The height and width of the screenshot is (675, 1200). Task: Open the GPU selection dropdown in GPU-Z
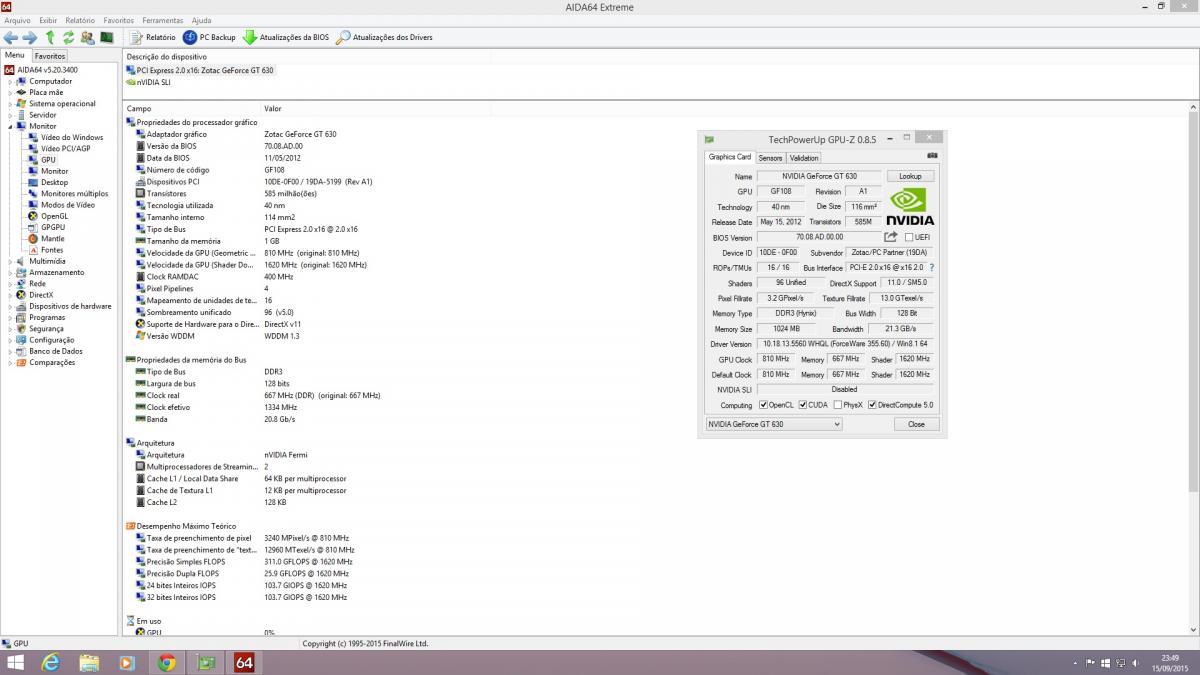click(x=774, y=424)
